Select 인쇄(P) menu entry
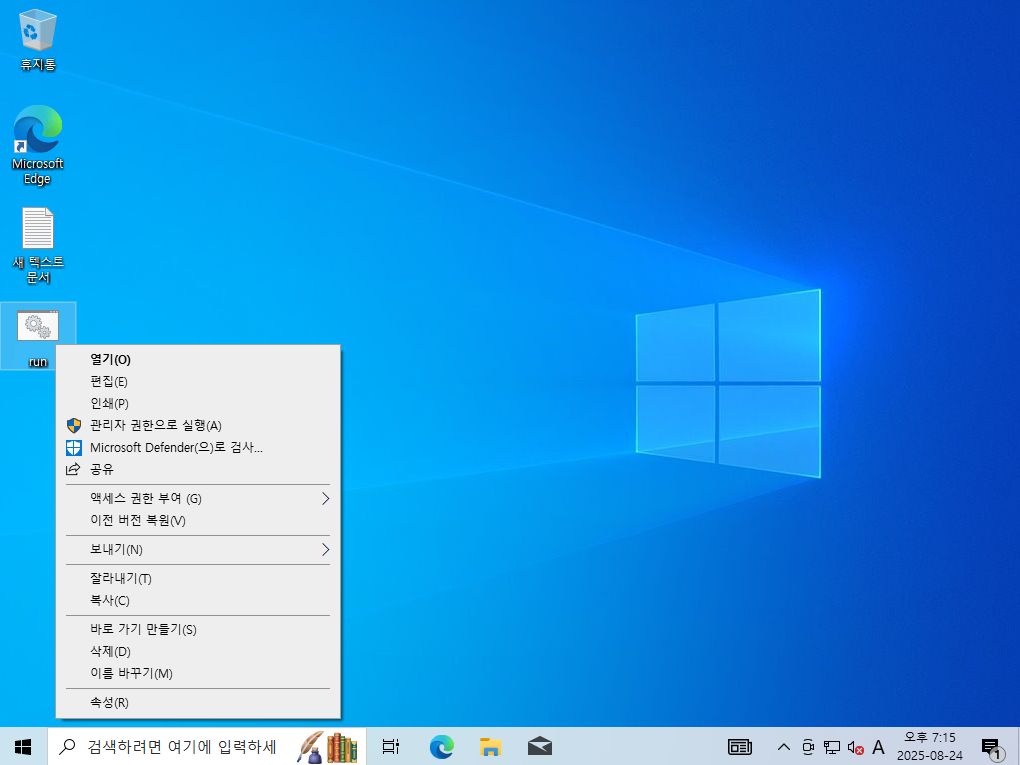Image resolution: width=1020 pixels, height=765 pixels. (x=198, y=403)
